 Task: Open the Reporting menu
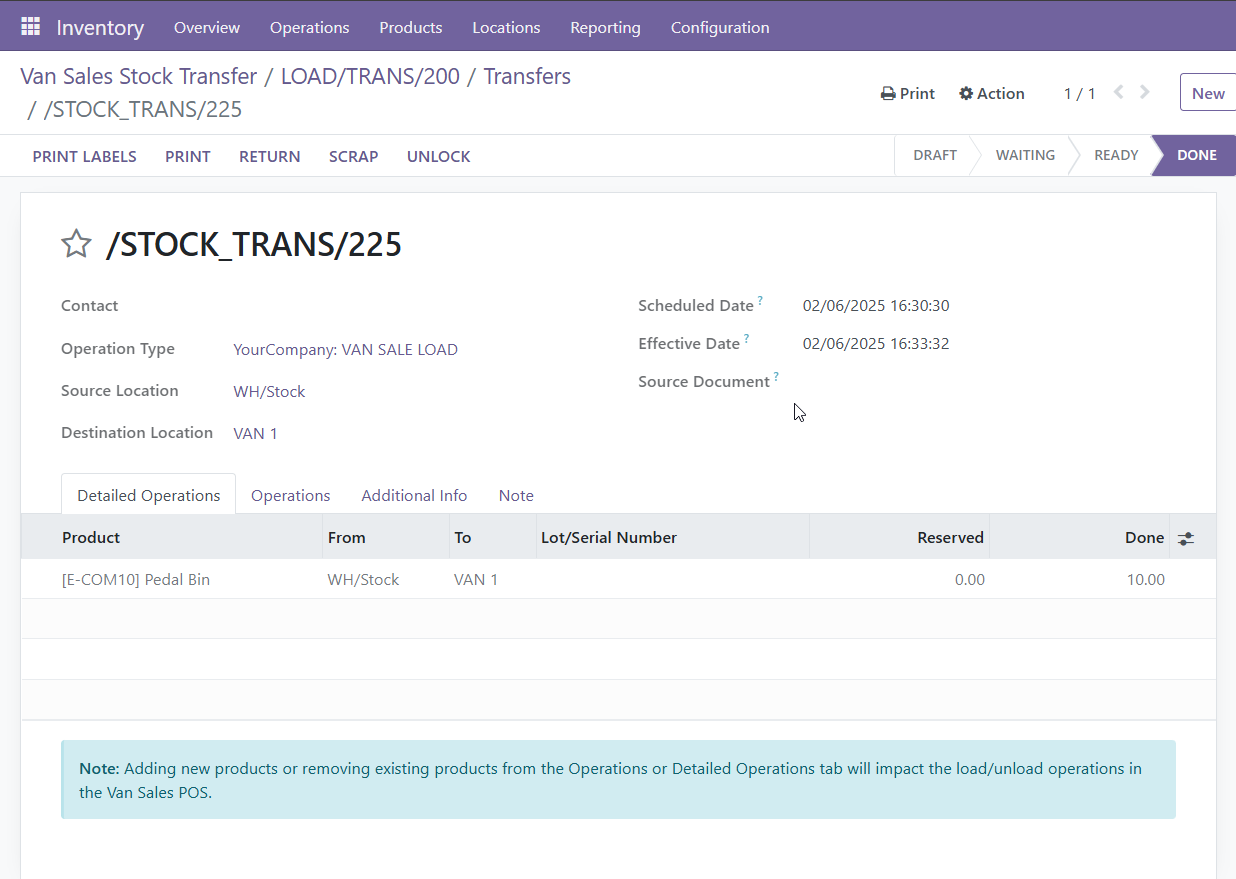[605, 27]
